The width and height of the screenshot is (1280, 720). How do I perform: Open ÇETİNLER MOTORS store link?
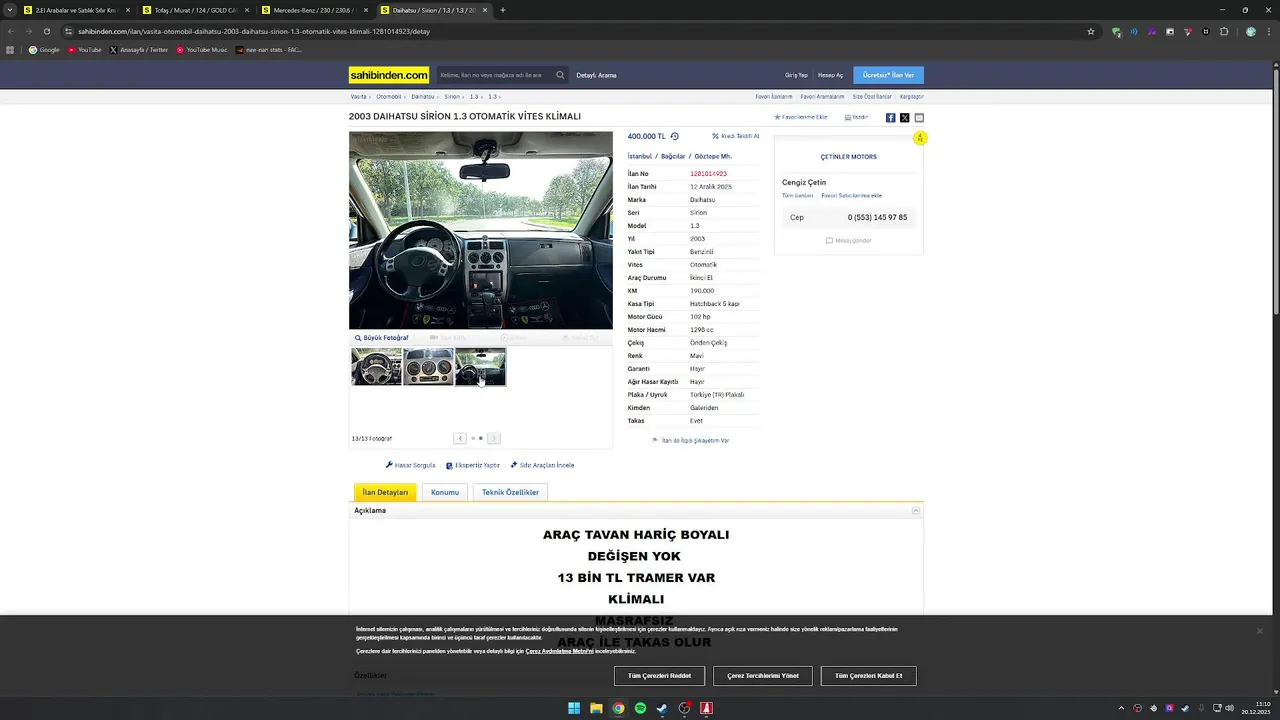tap(849, 157)
